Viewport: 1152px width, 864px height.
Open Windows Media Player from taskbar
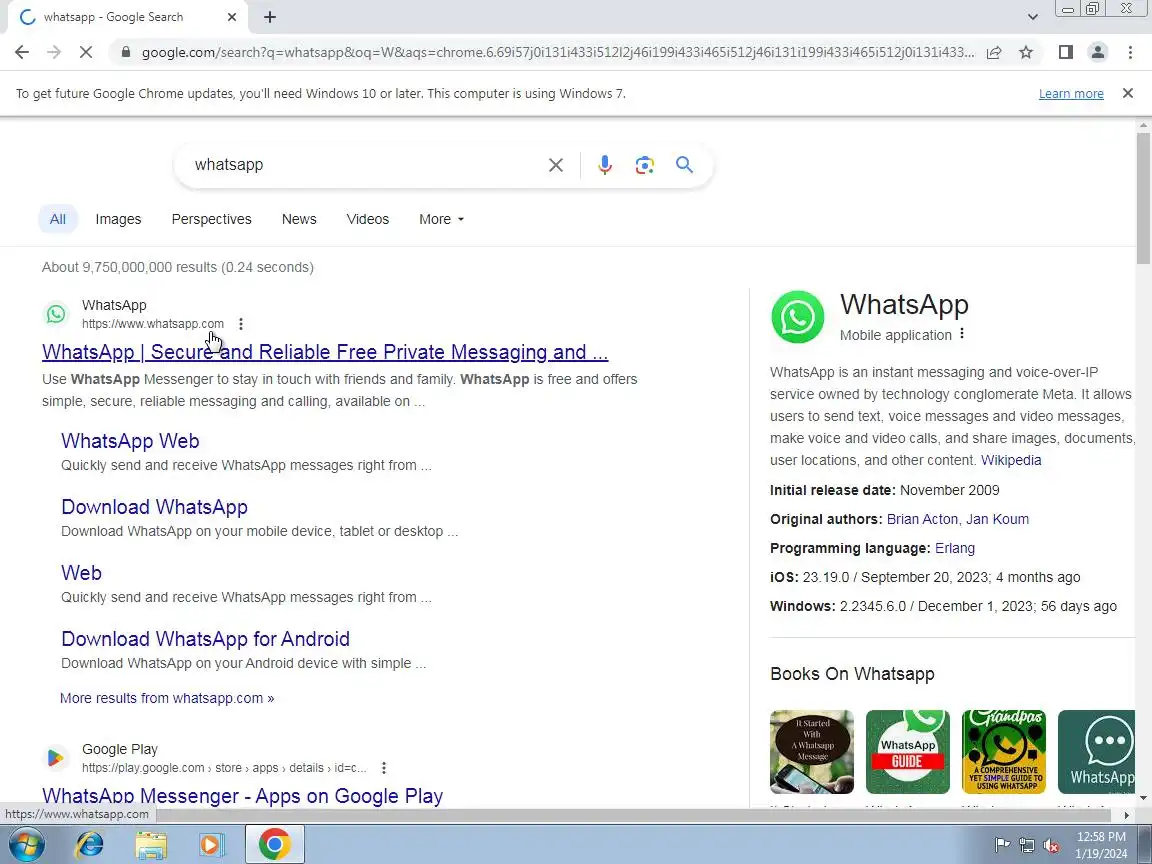tap(212, 845)
